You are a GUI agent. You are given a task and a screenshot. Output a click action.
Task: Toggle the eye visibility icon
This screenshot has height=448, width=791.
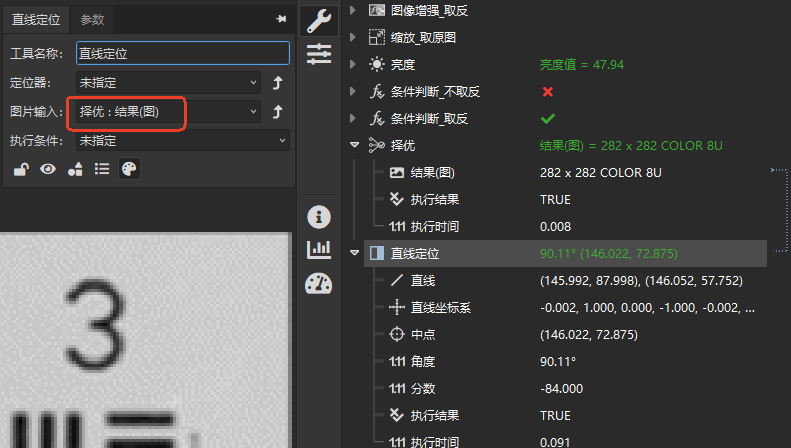[x=48, y=169]
